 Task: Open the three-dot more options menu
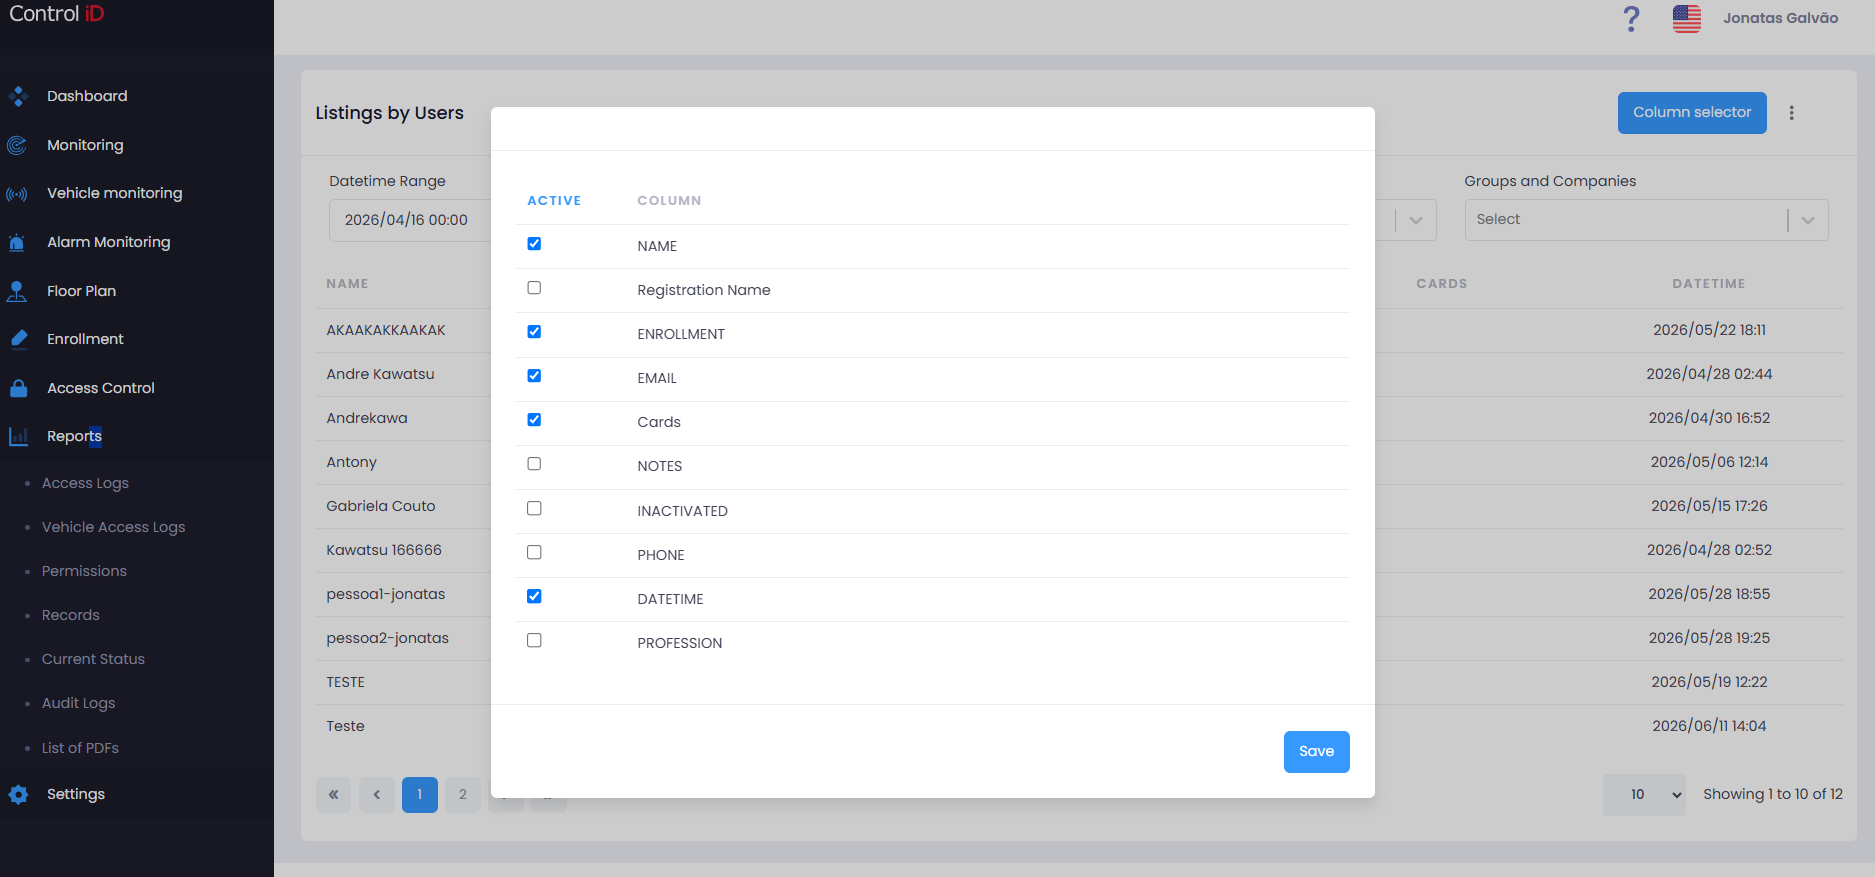coord(1792,113)
